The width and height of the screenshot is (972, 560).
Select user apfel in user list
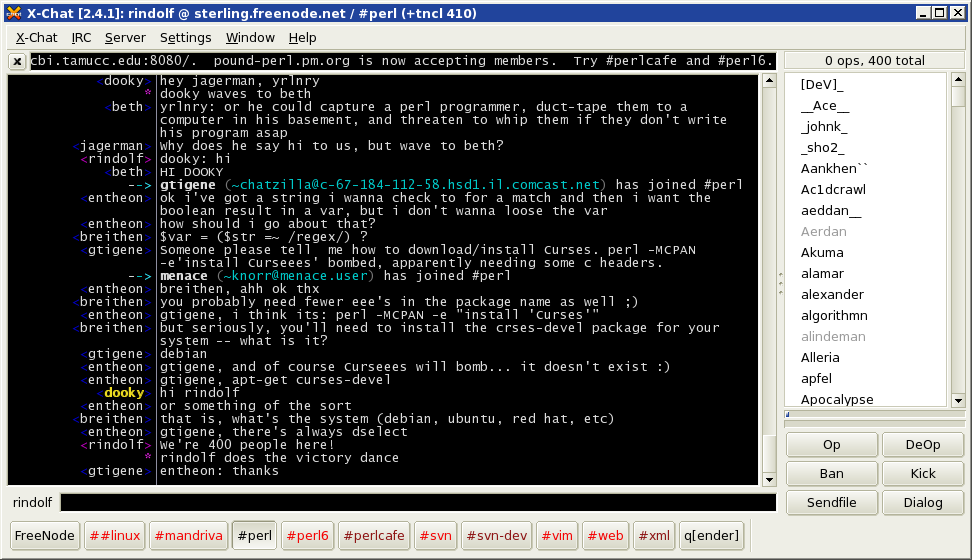(x=816, y=379)
